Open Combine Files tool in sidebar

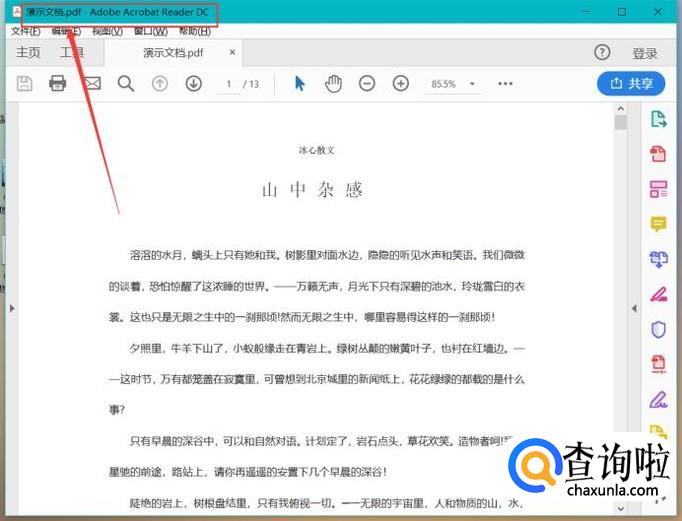(x=659, y=260)
